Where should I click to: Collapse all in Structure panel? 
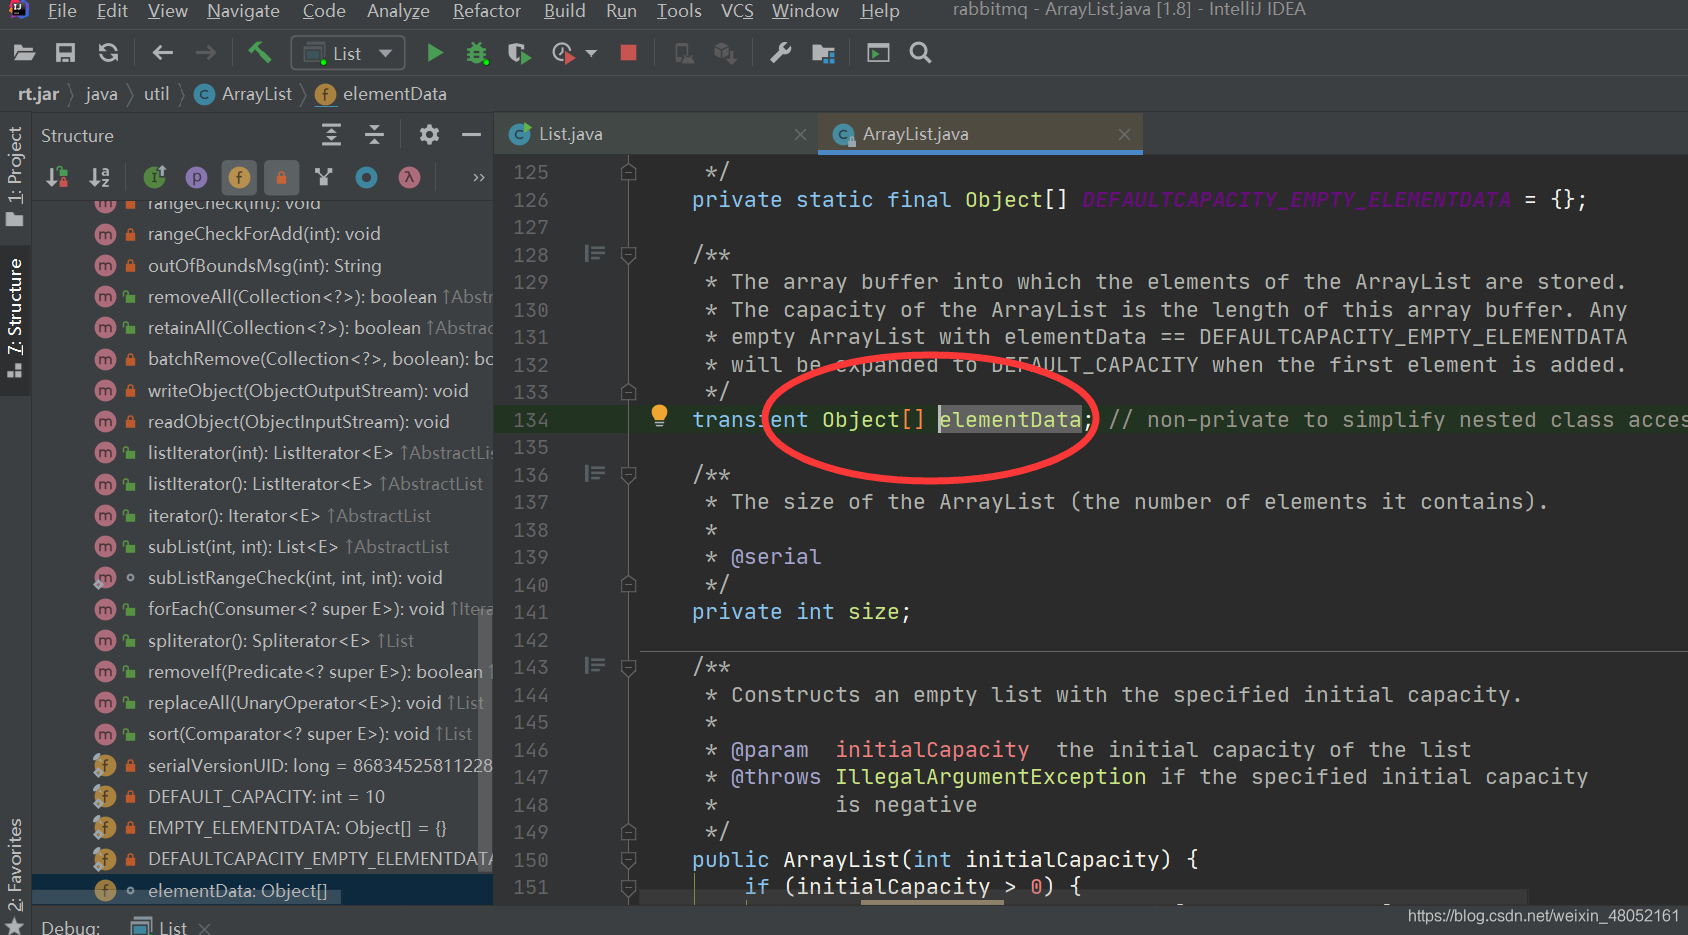pos(375,134)
